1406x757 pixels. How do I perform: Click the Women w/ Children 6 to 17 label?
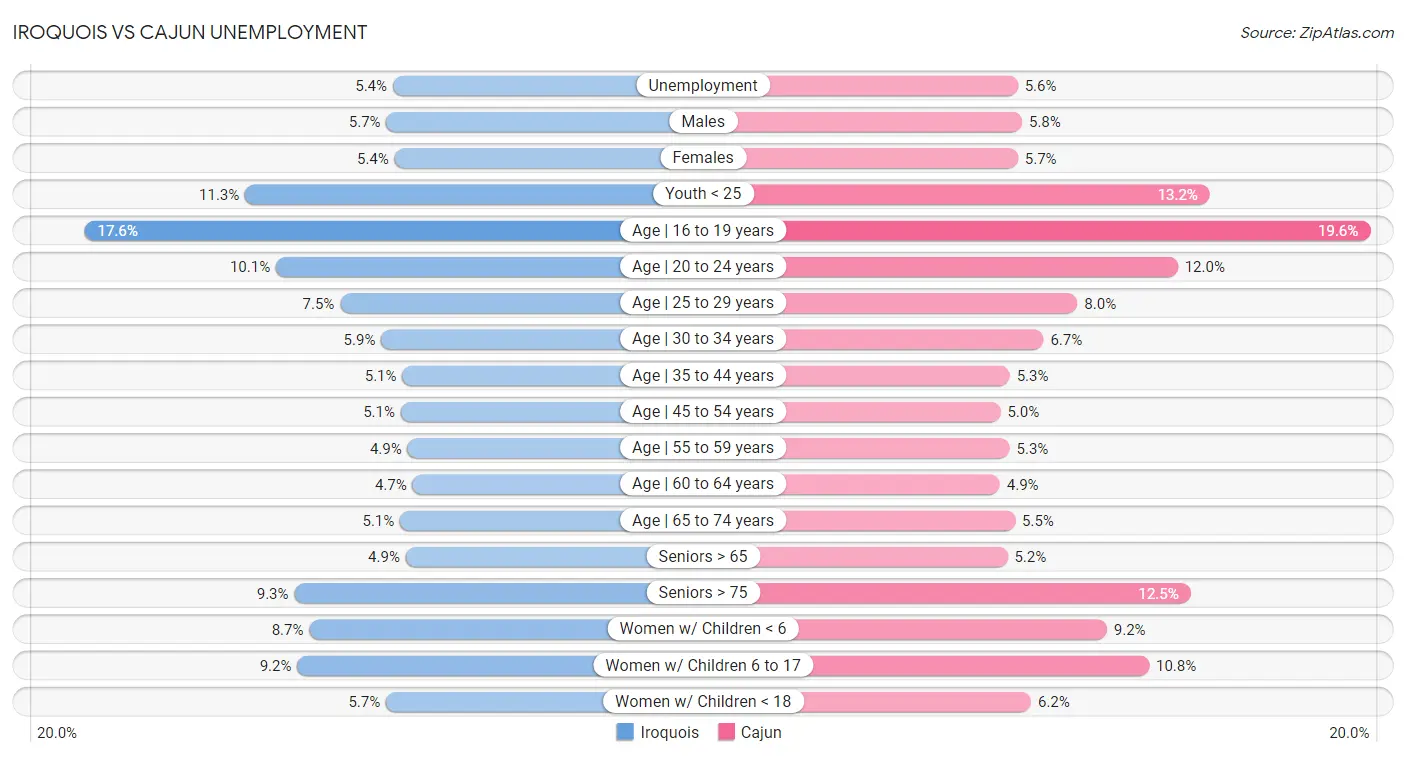pos(703,665)
